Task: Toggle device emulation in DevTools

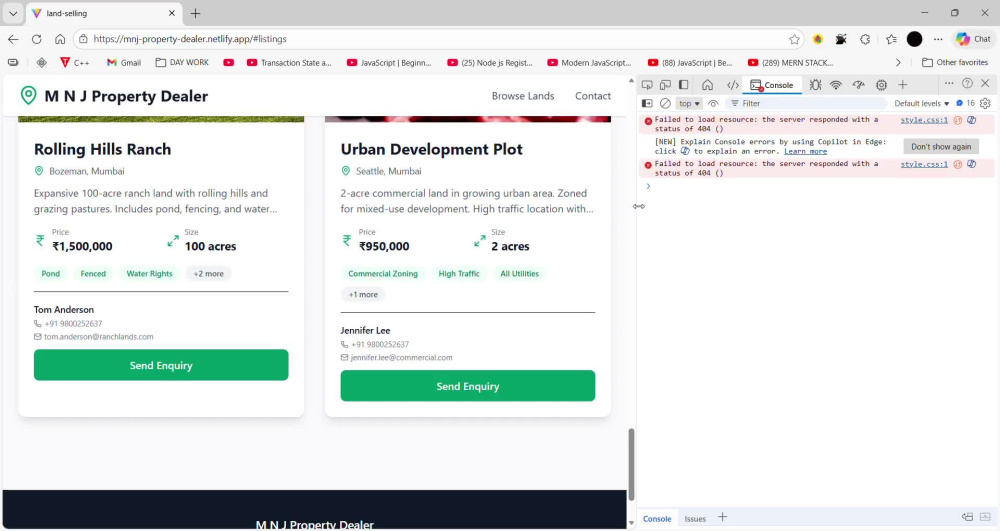Action: click(665, 85)
